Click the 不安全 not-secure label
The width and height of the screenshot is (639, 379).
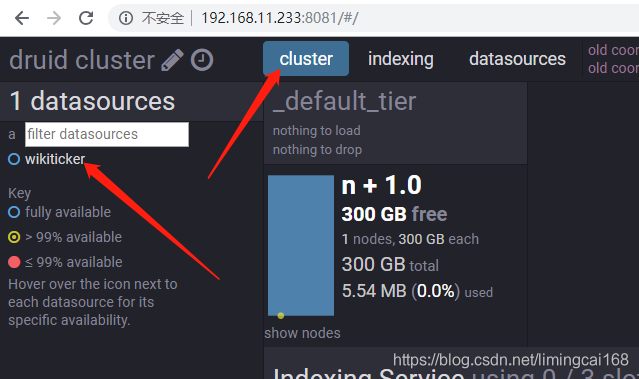coord(163,18)
